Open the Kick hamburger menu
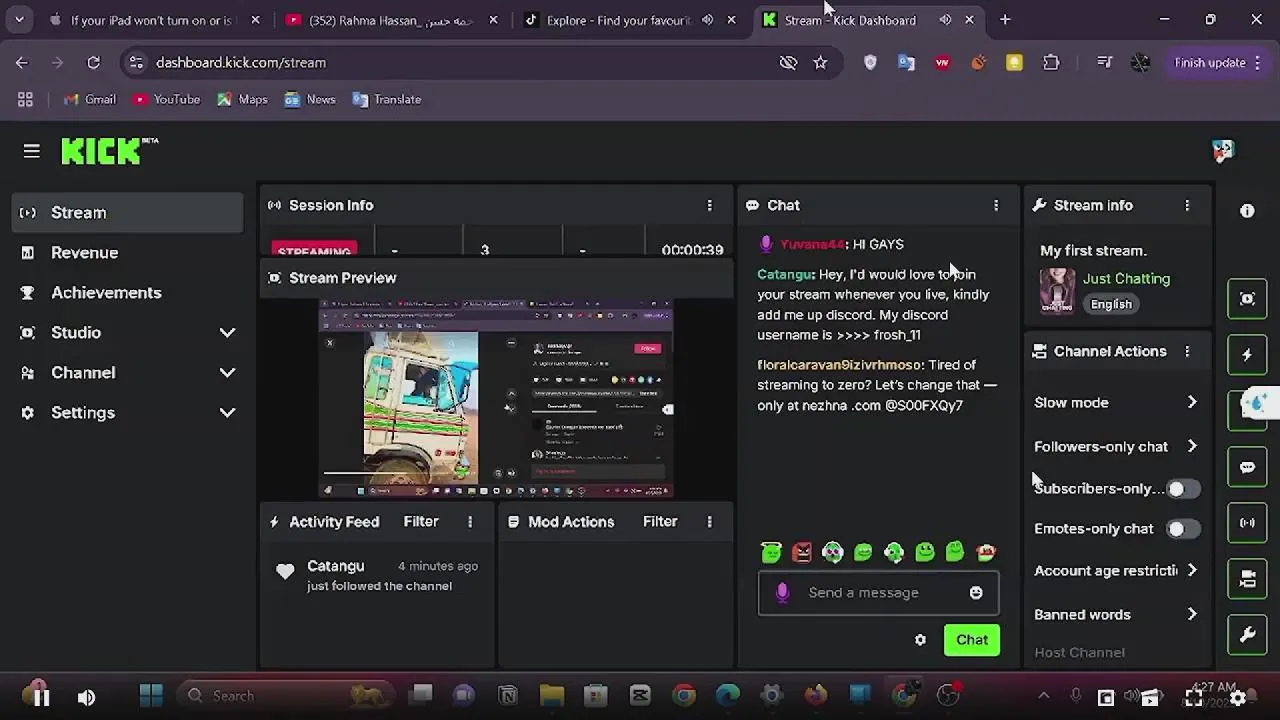 (x=32, y=151)
